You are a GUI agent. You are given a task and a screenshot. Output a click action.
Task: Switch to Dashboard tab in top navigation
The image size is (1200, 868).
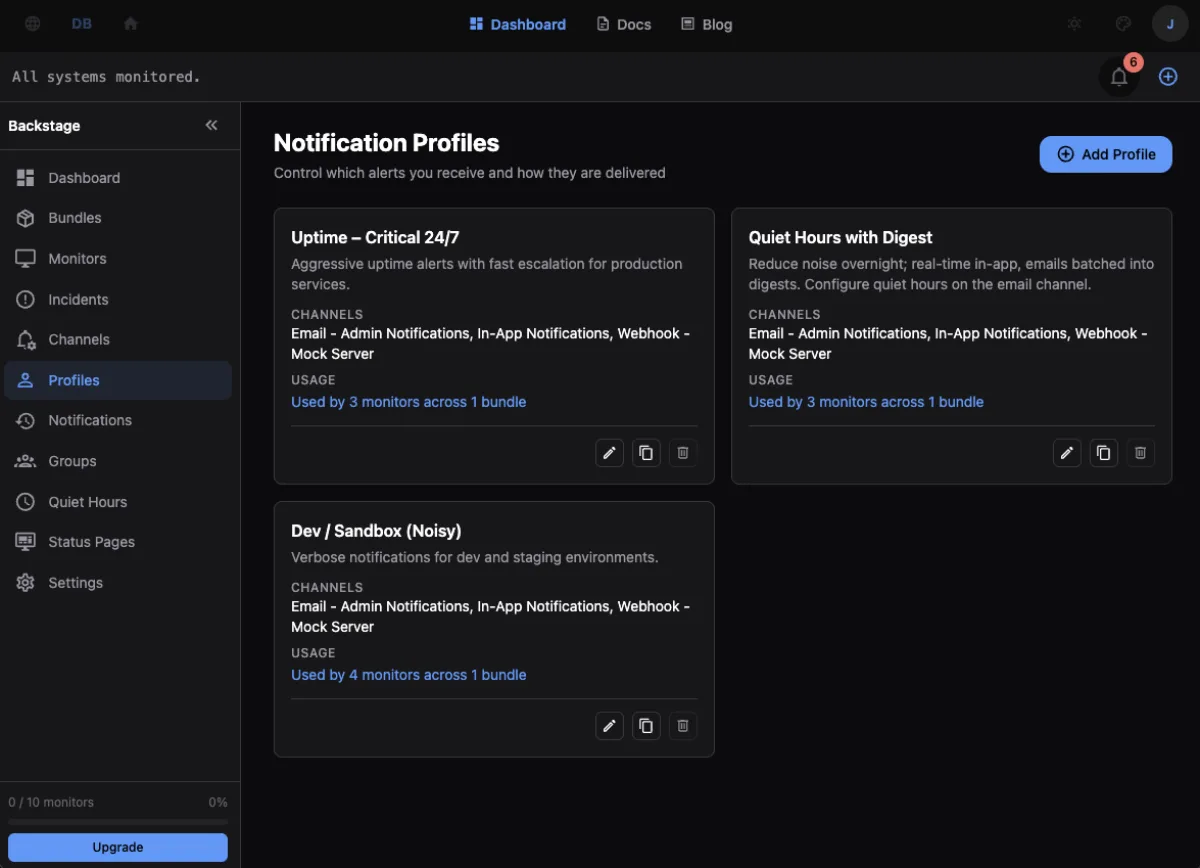click(x=518, y=24)
